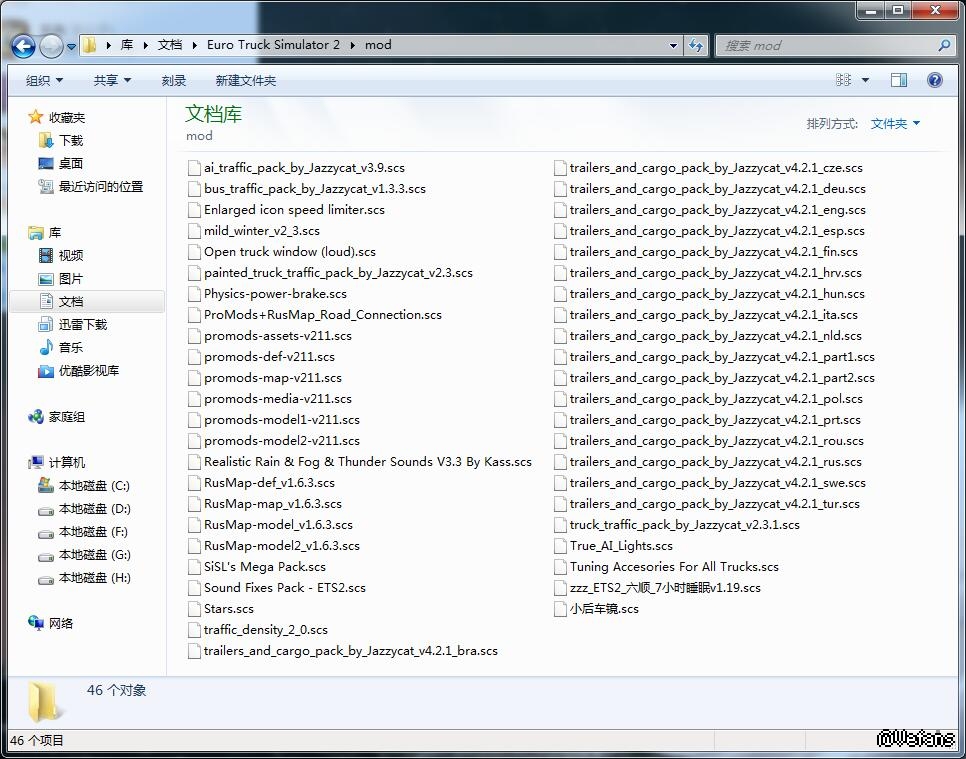
Task: Click the search magnifier icon
Action: tap(944, 45)
